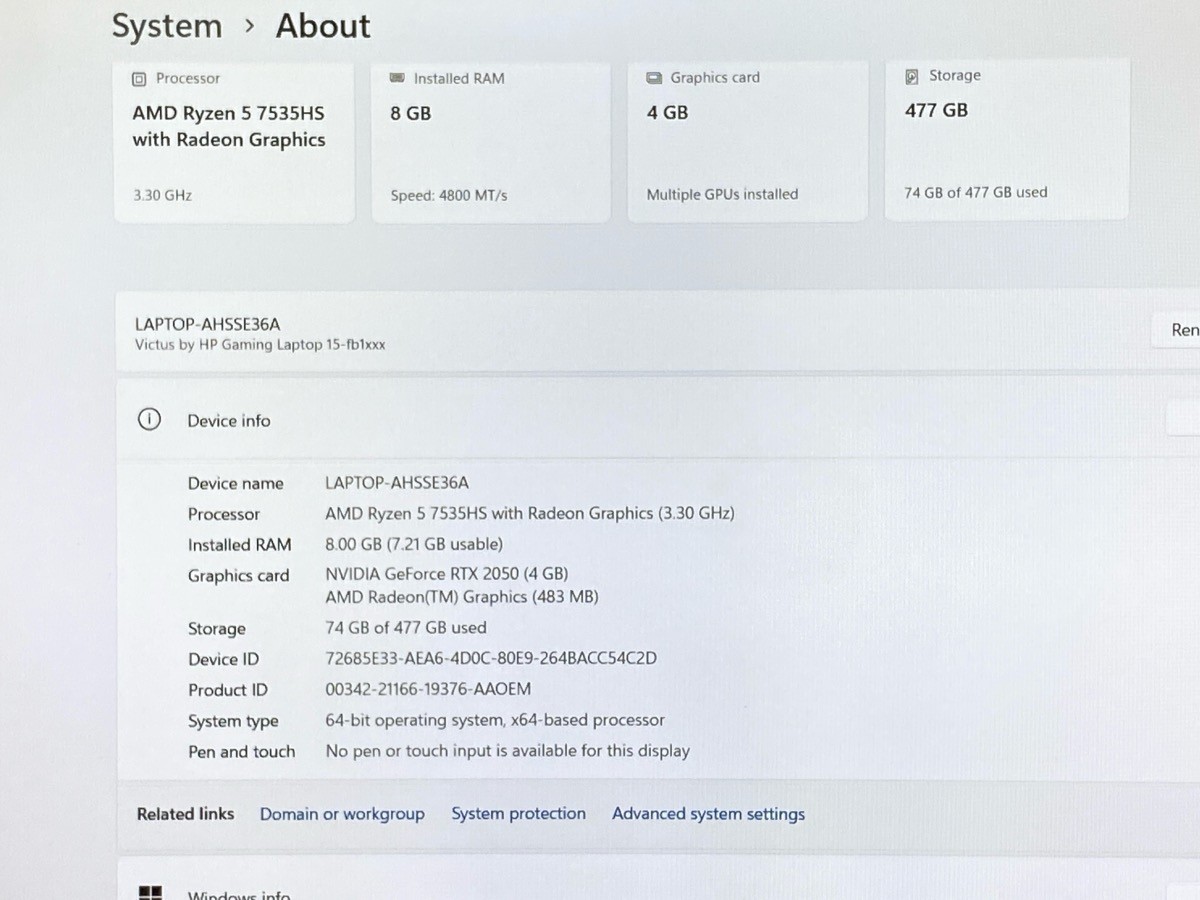
Task: Click the Windows logo icon
Action: pyautogui.click(x=150, y=893)
